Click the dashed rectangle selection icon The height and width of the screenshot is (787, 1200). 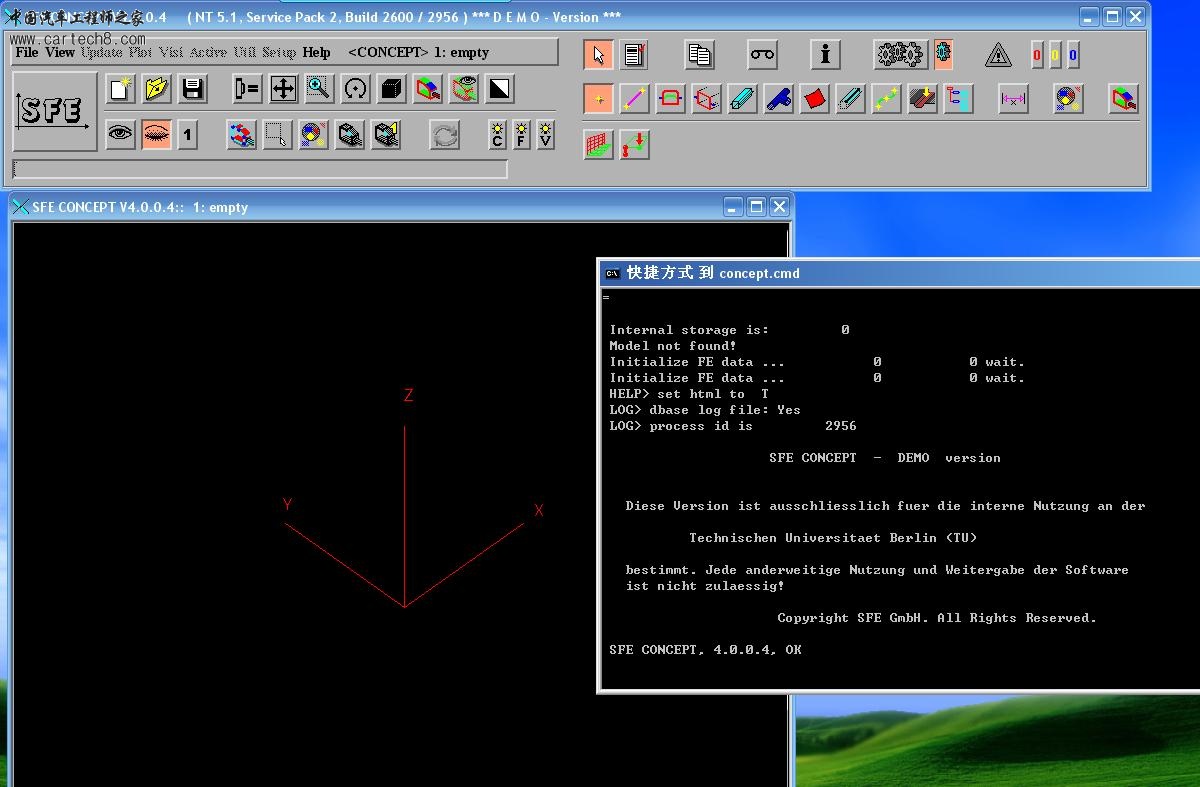click(x=277, y=134)
